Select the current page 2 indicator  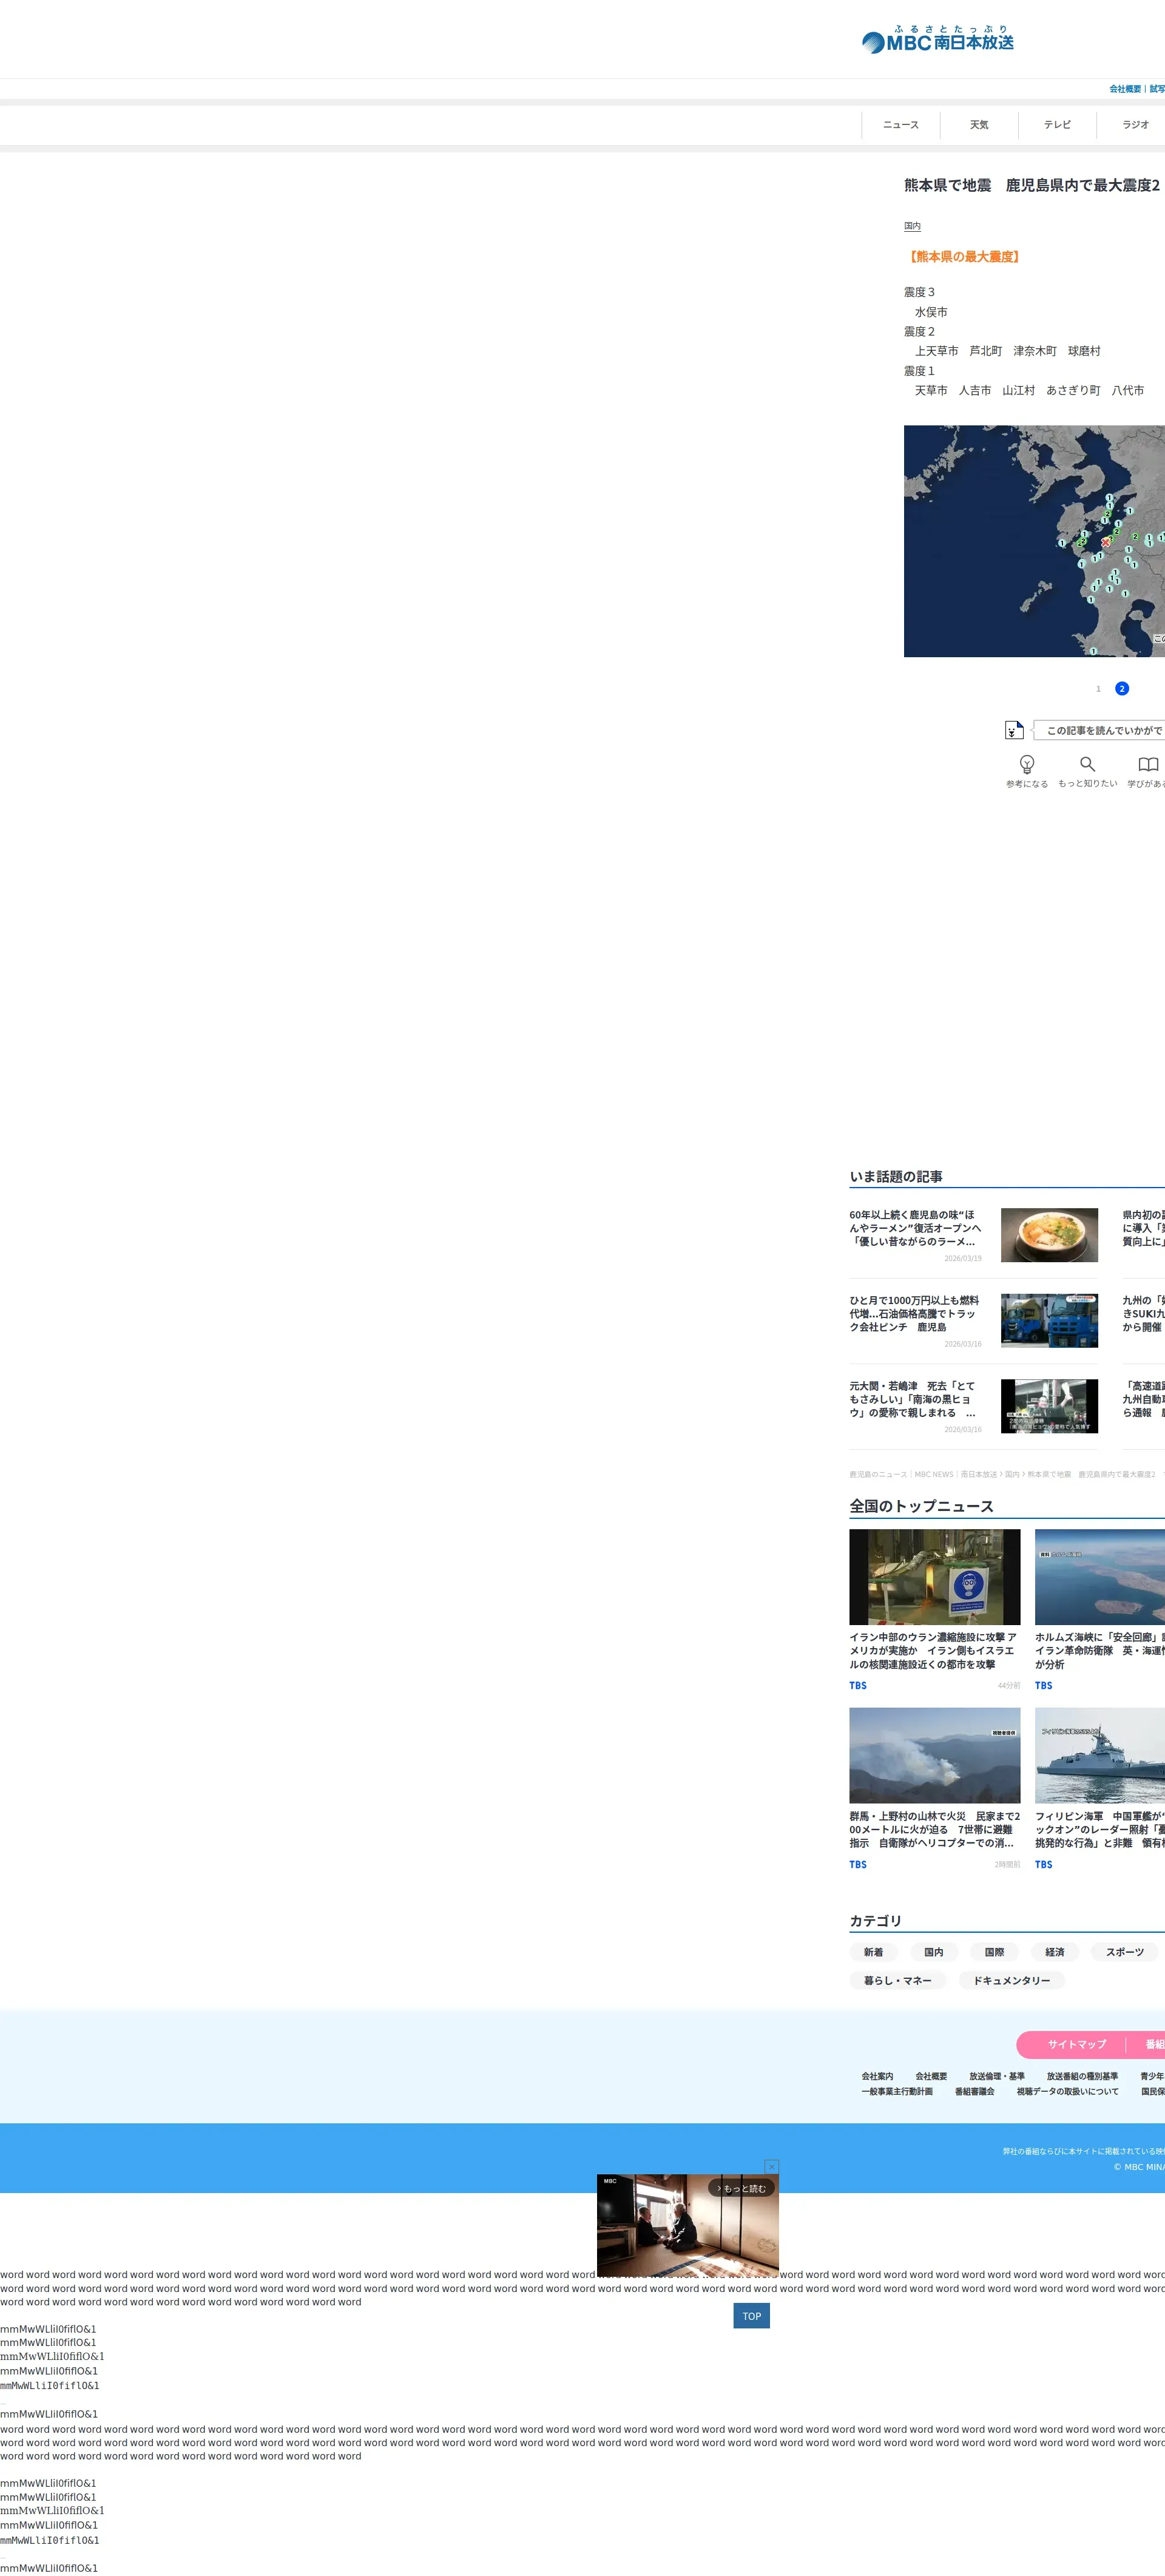(1122, 689)
